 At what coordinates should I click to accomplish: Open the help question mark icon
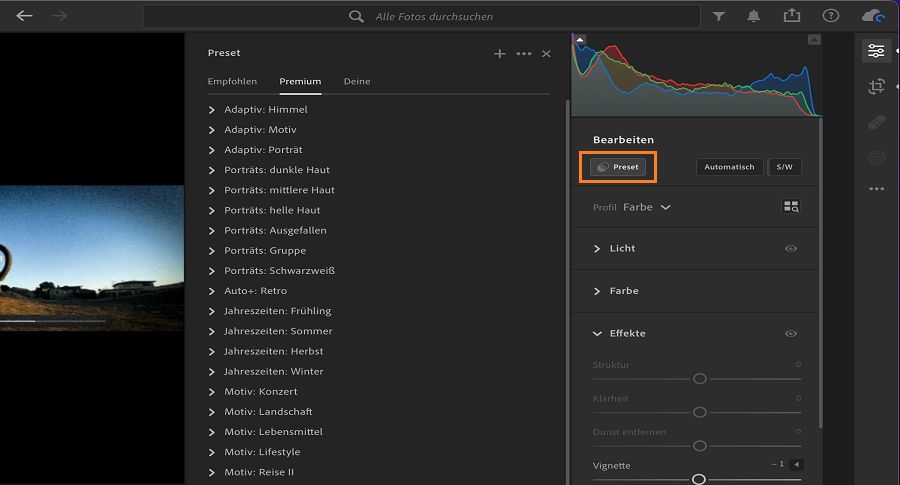click(x=831, y=16)
